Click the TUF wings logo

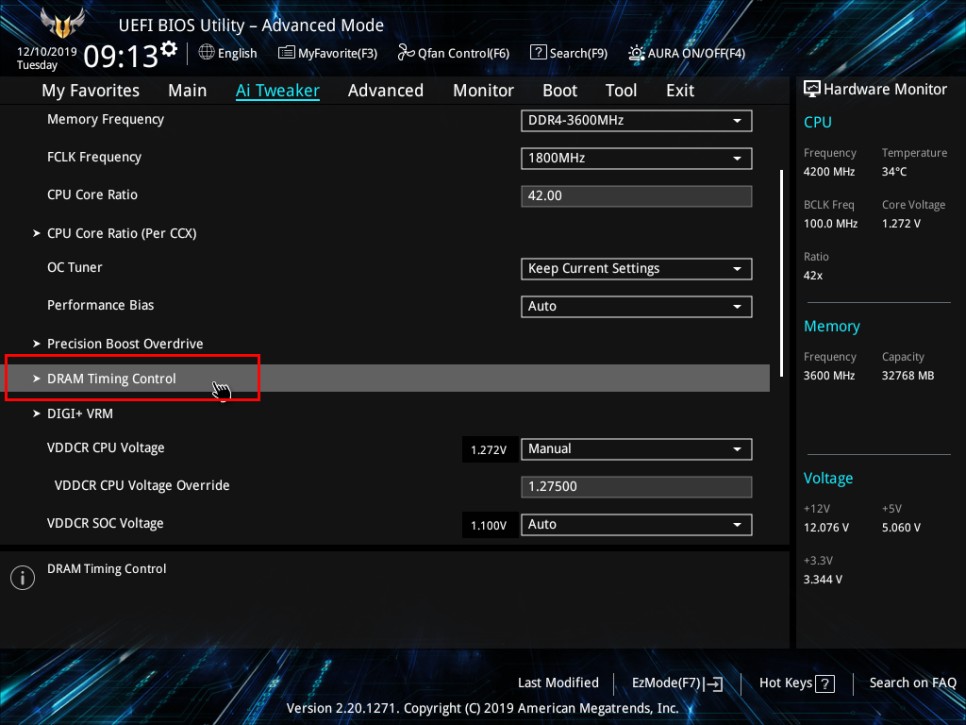(62, 23)
